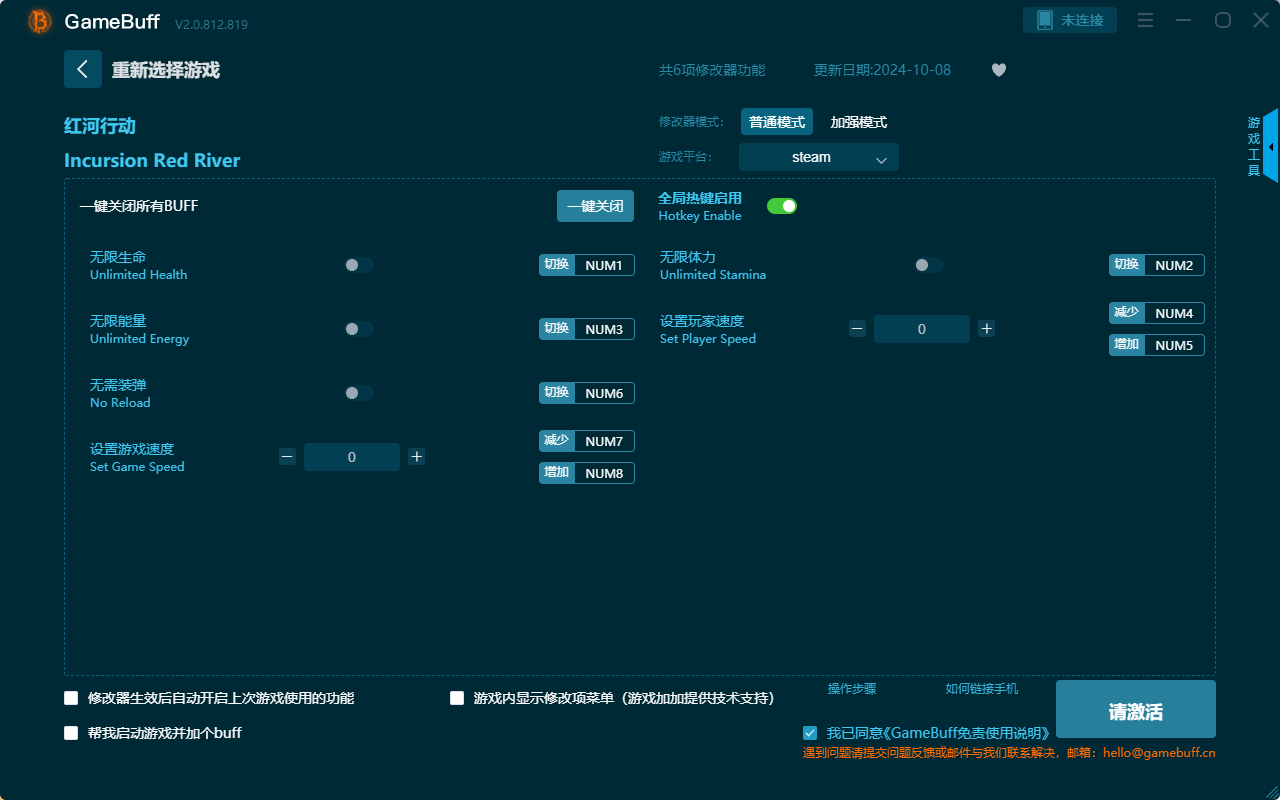
Task: Enable the 无限生命 Unlimited Health toggle
Action: tap(358, 265)
